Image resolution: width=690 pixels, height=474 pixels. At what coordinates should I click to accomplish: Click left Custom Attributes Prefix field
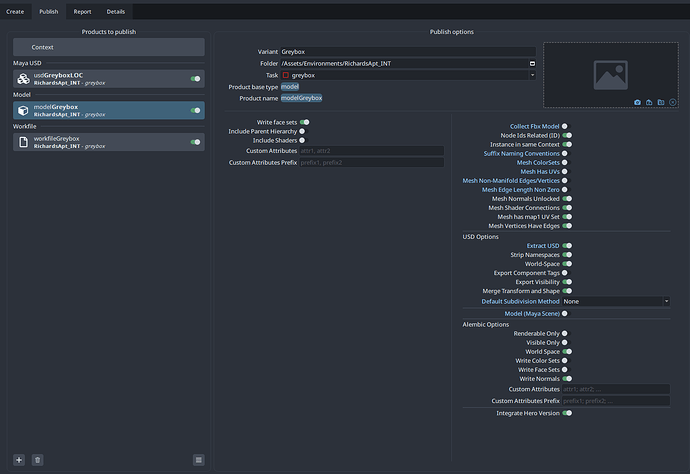[371, 163]
